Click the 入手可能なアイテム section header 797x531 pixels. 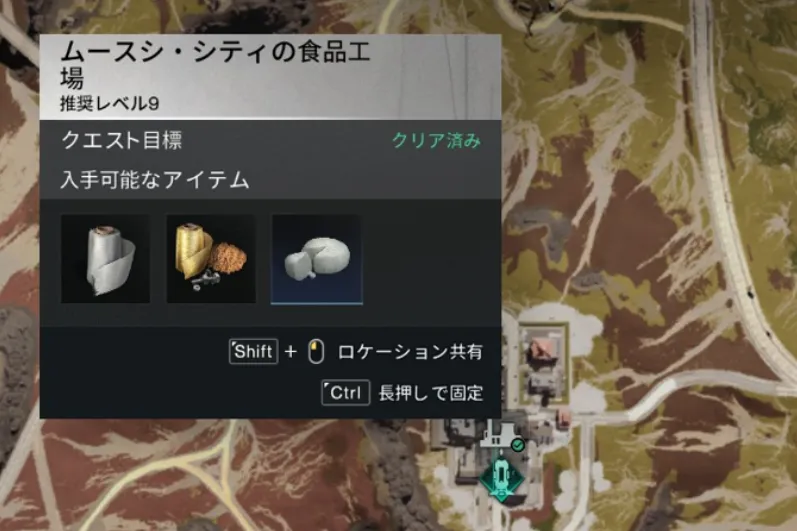(x=155, y=179)
